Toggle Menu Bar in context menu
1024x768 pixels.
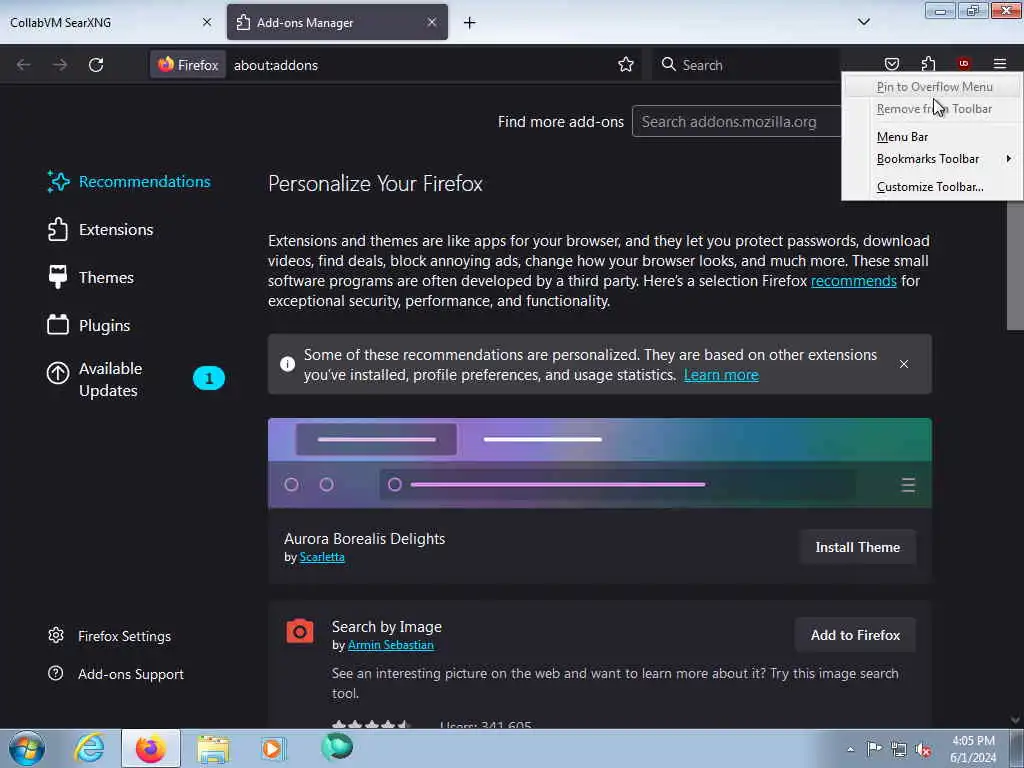tap(934, 136)
